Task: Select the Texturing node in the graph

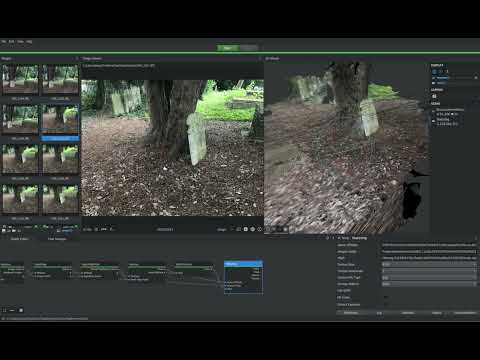Action: (x=243, y=277)
